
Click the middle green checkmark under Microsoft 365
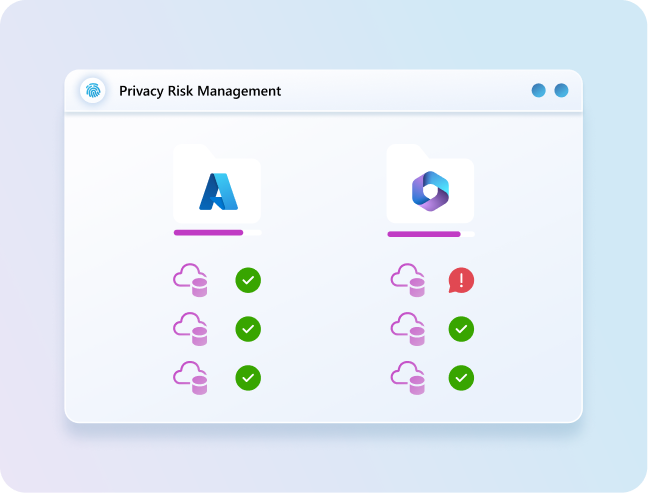(461, 329)
